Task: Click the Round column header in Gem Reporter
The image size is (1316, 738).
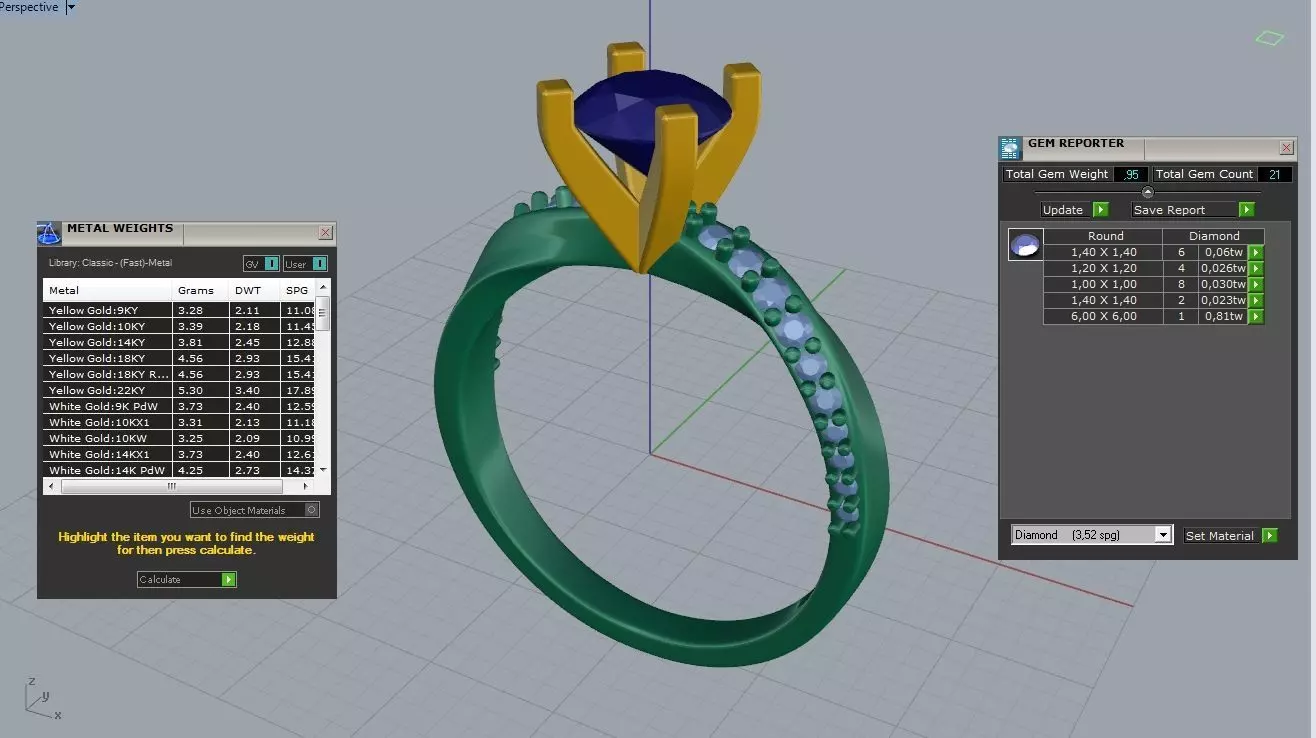Action: coord(1105,236)
